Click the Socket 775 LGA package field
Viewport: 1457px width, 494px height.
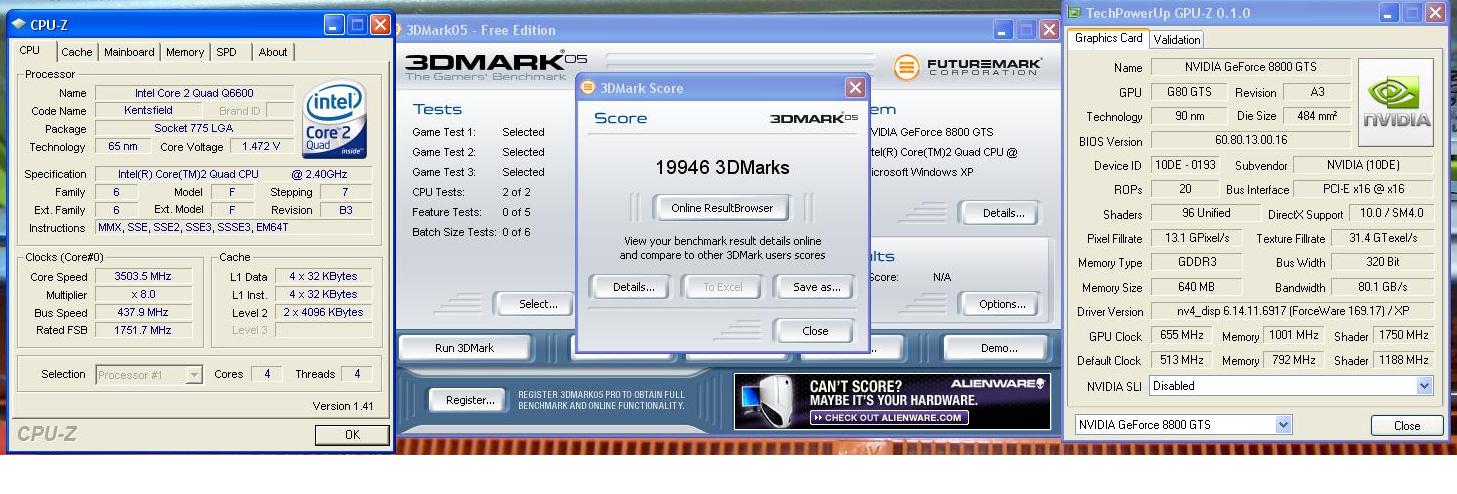(x=194, y=129)
